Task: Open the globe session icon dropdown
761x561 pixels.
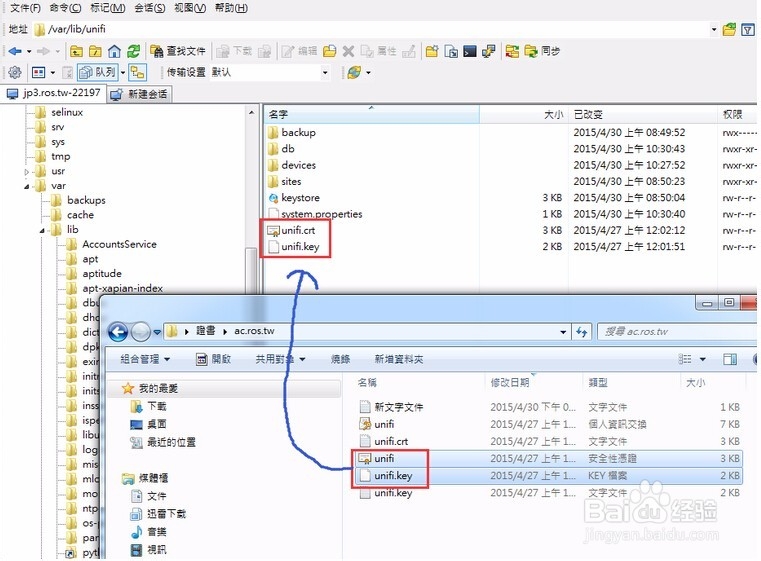Action: click(368, 73)
